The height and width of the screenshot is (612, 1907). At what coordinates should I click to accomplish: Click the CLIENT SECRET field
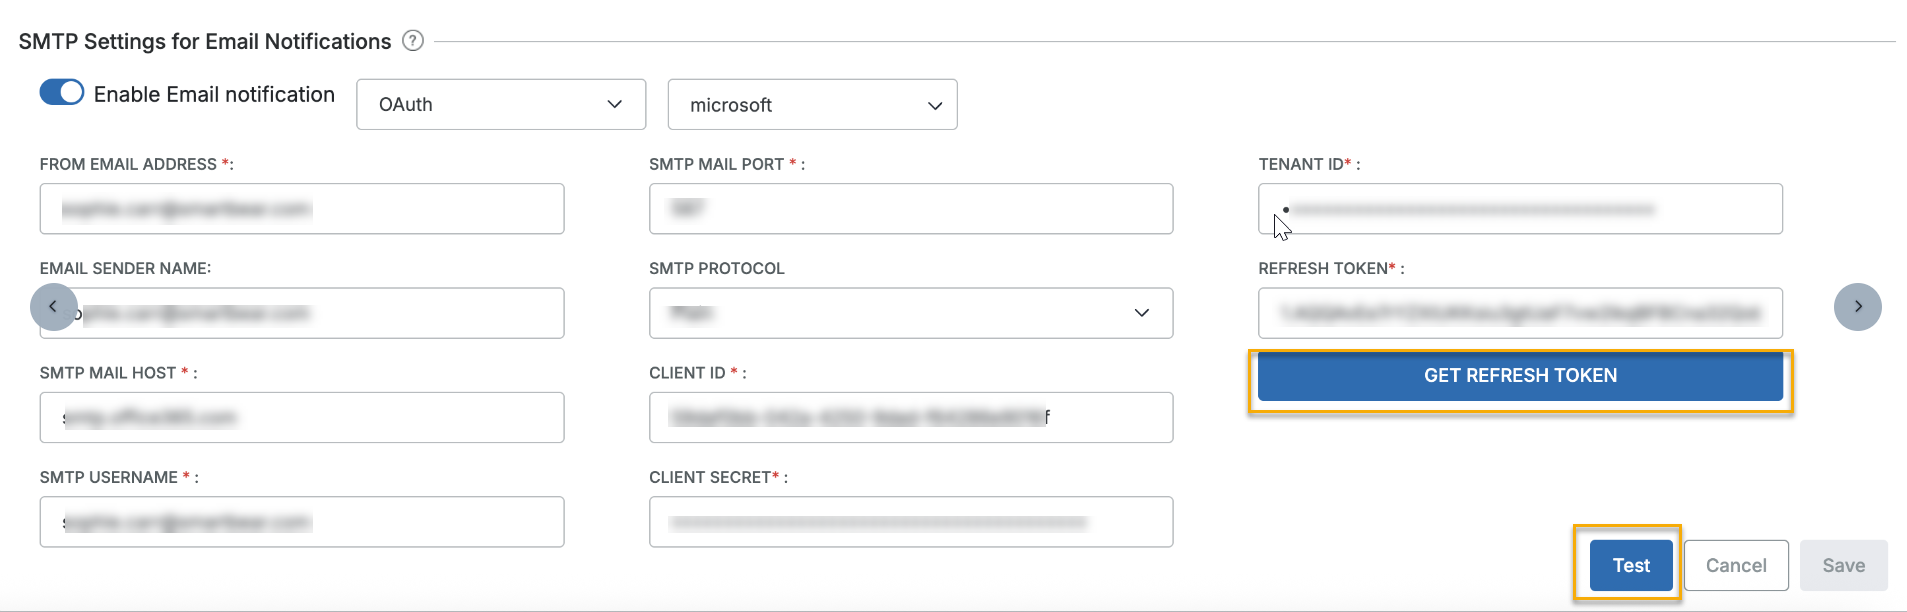[911, 521]
